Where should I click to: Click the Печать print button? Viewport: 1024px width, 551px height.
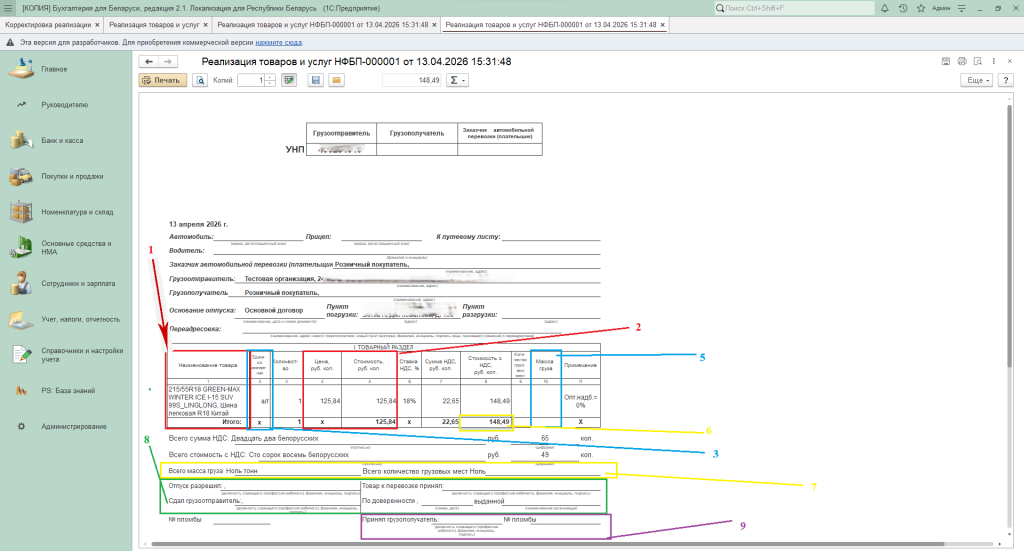[x=162, y=80]
